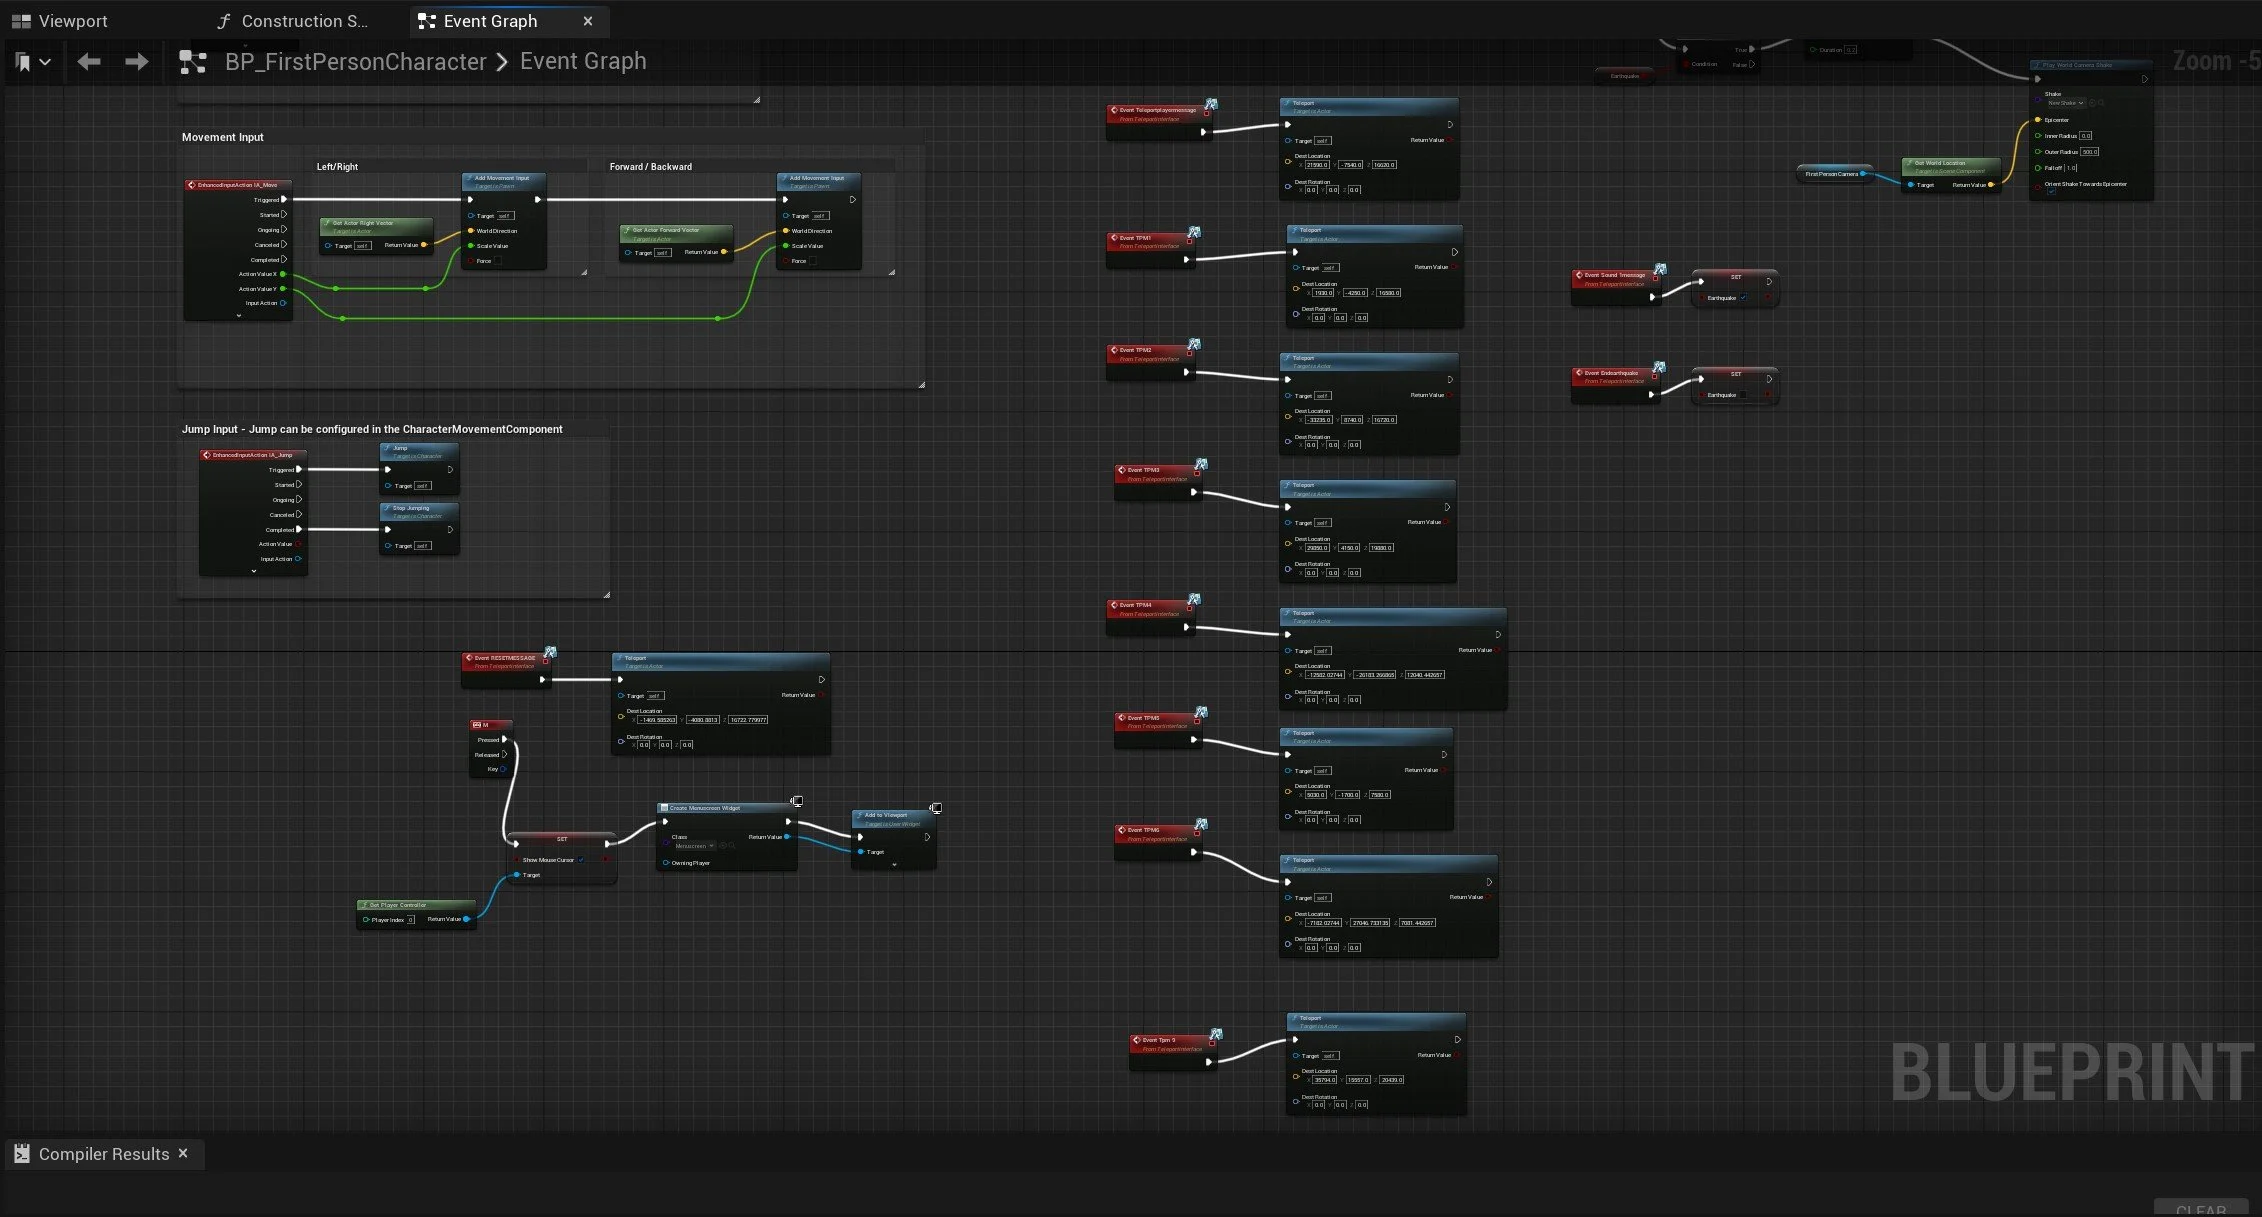Click the bookmarks icon in graph toolbar
2262x1217 pixels.
(24, 62)
